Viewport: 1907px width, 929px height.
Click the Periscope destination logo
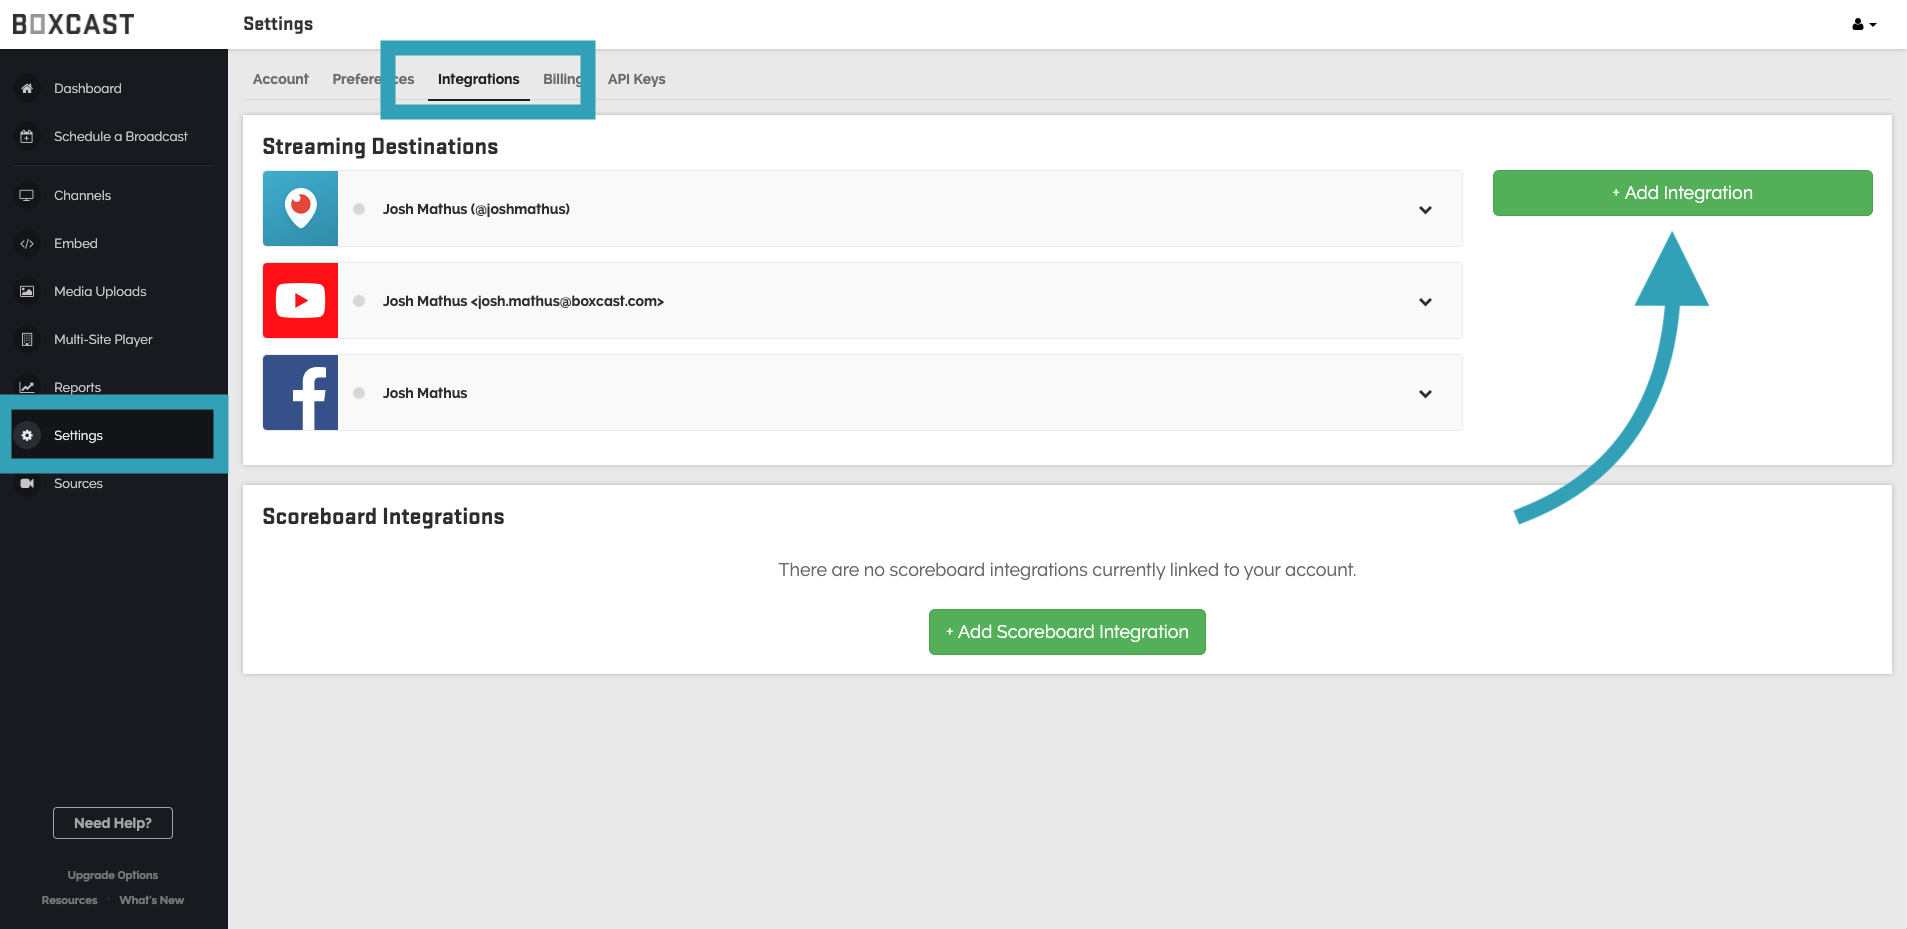click(300, 208)
